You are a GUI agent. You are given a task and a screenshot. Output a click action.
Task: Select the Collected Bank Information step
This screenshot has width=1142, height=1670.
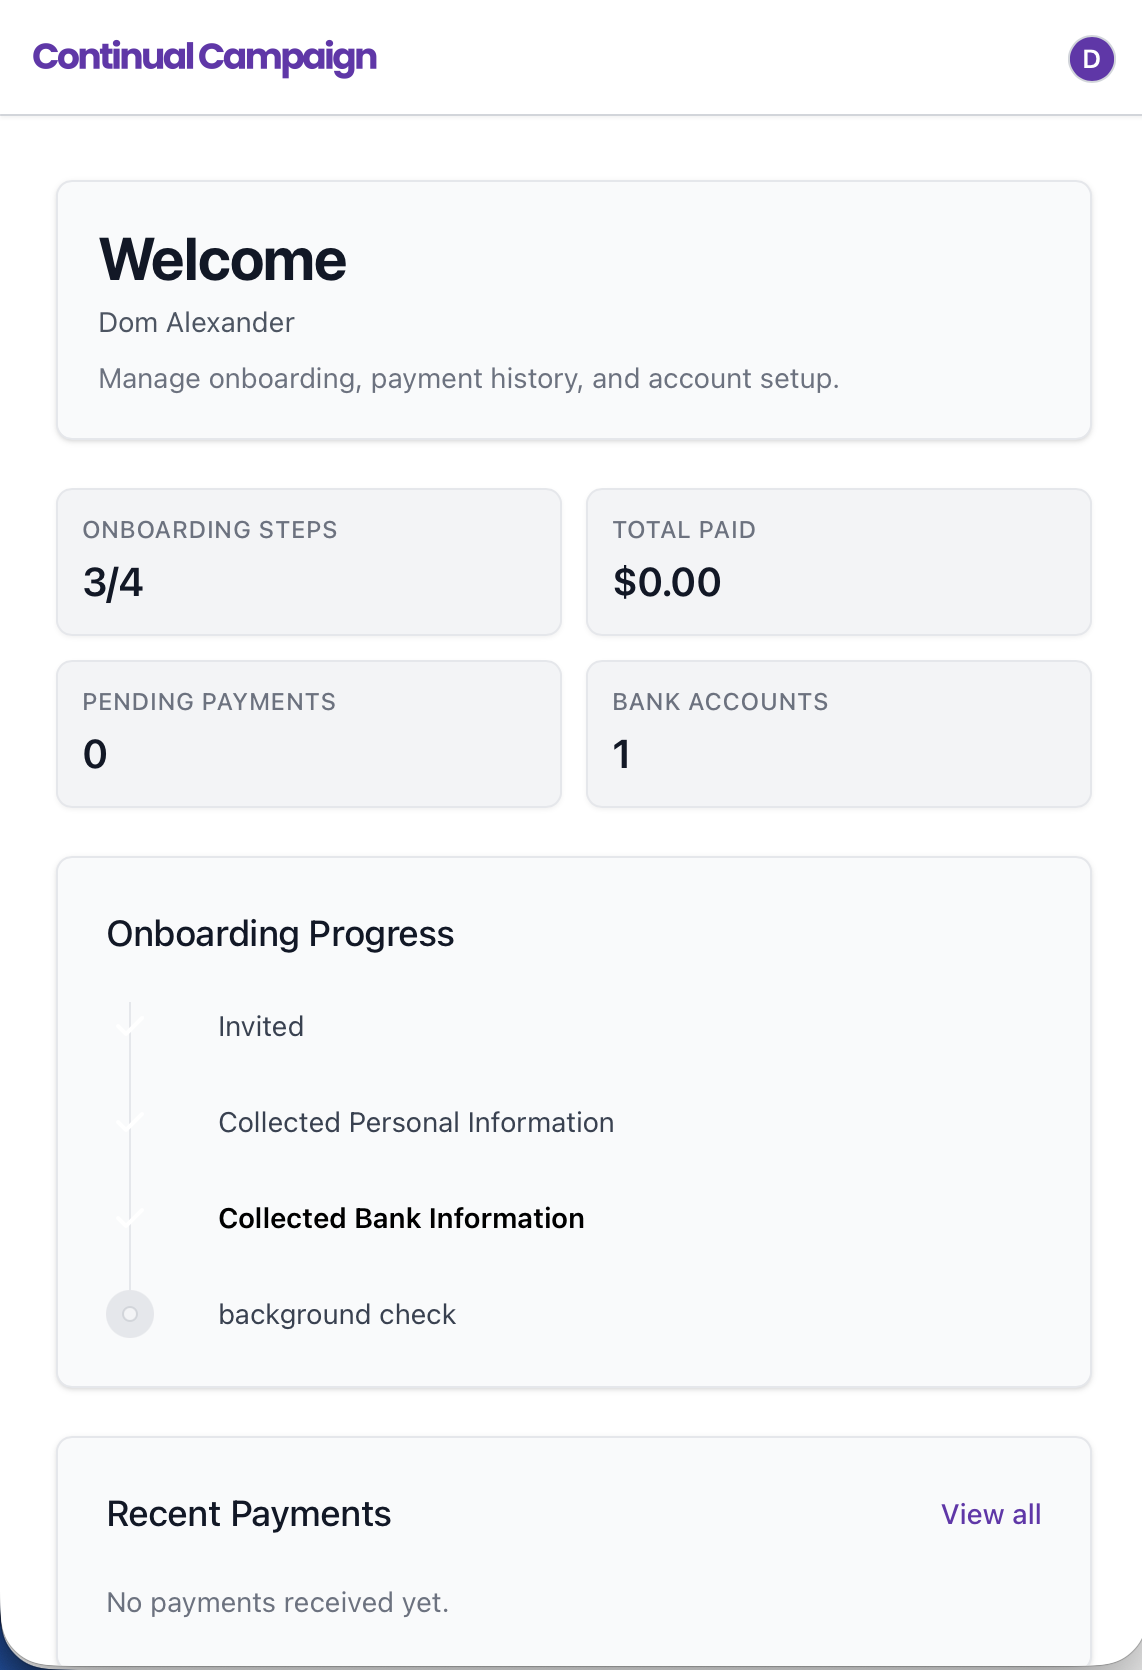[x=402, y=1218]
